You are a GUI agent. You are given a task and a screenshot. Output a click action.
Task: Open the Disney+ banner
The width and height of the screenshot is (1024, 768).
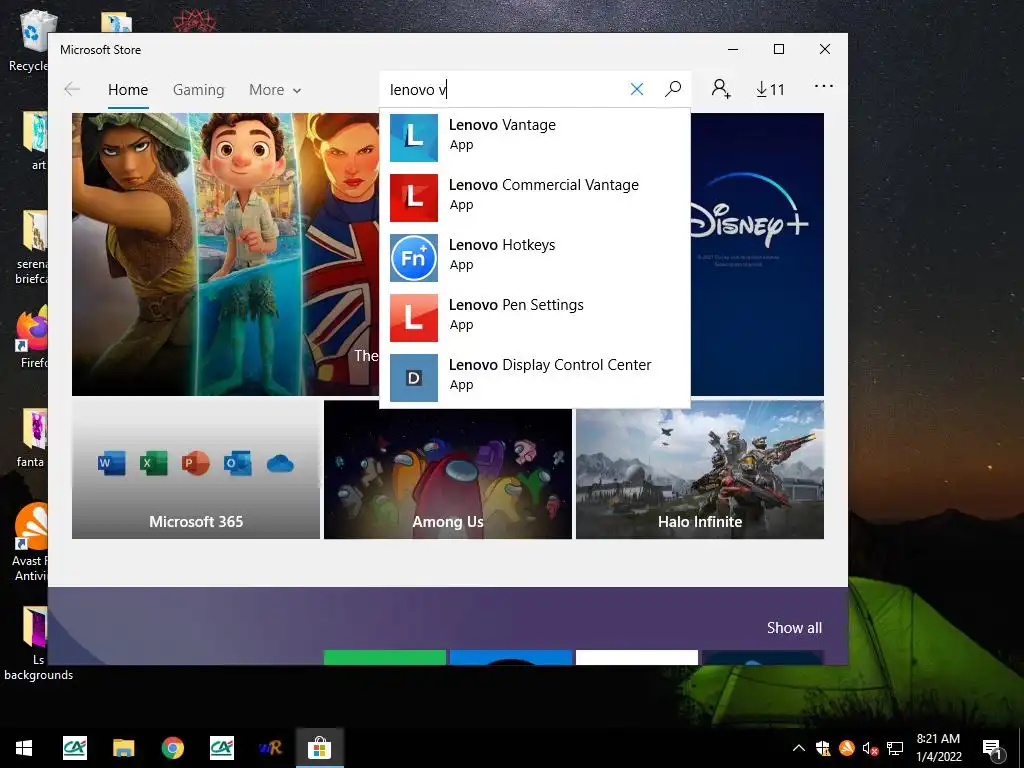757,255
